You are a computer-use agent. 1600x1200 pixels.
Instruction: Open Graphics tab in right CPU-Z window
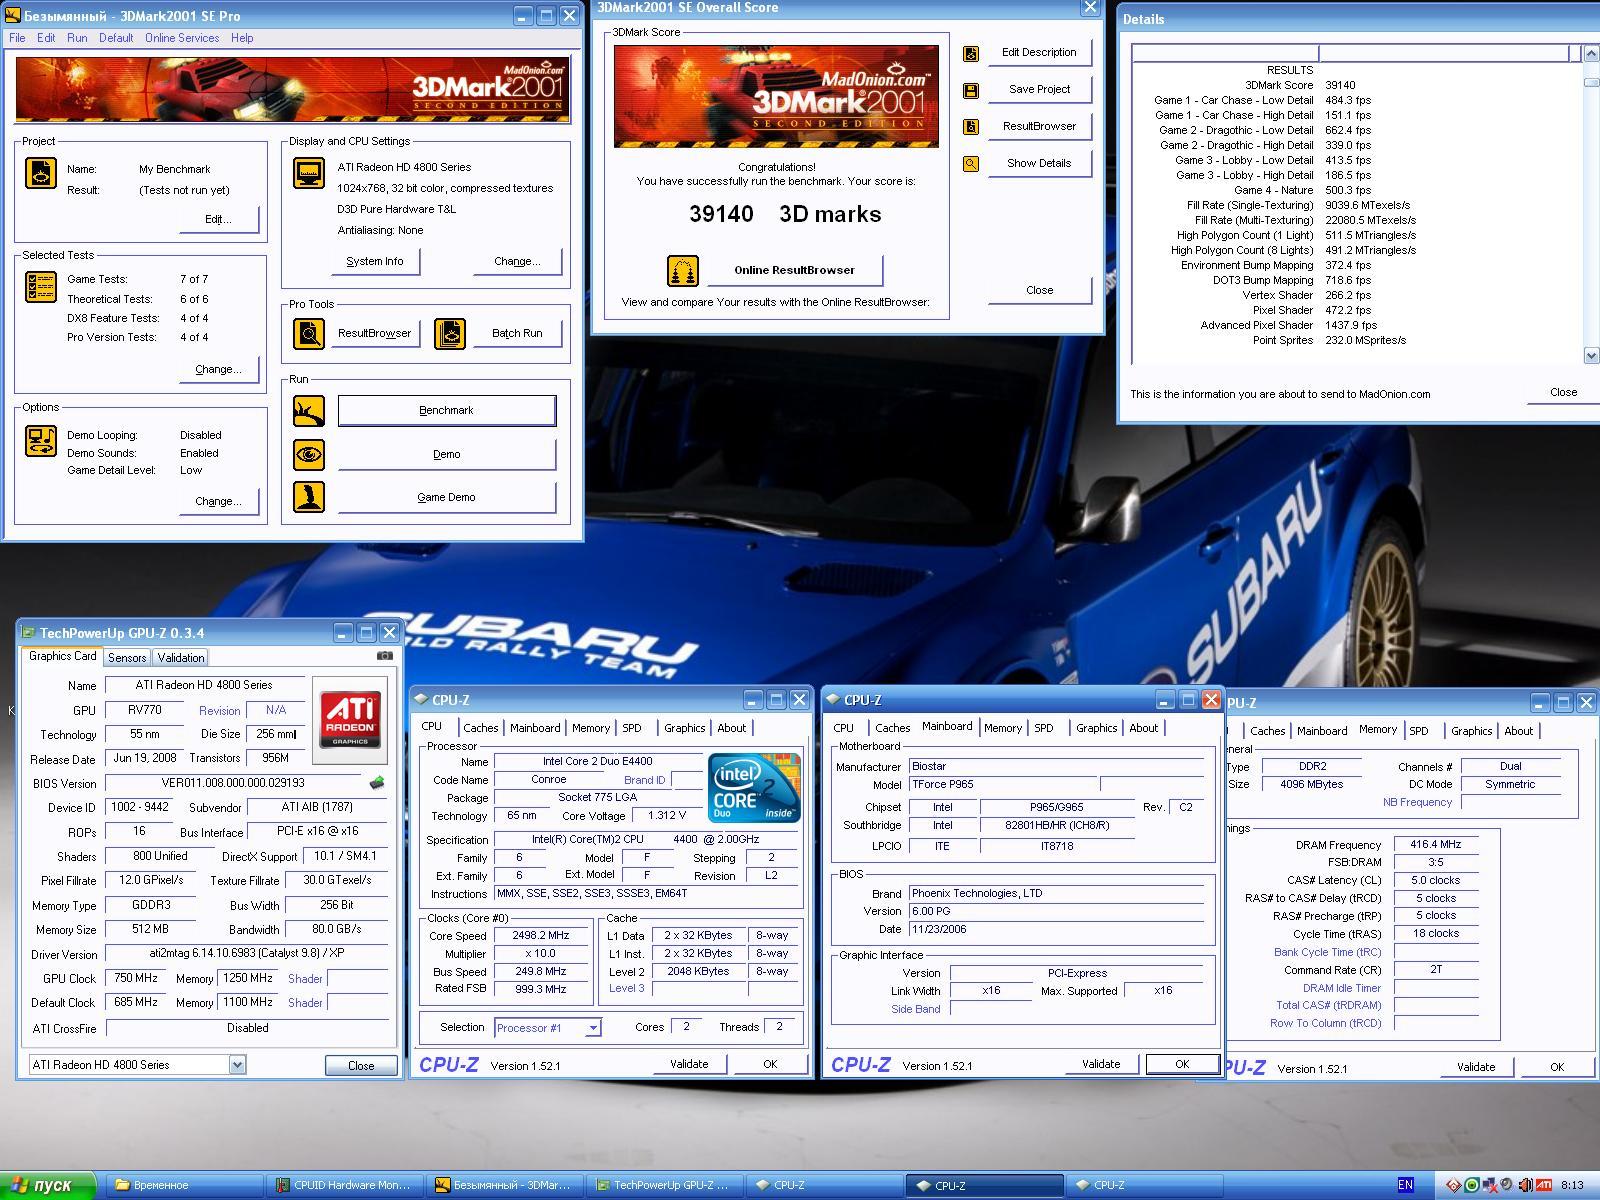[x=1472, y=731]
